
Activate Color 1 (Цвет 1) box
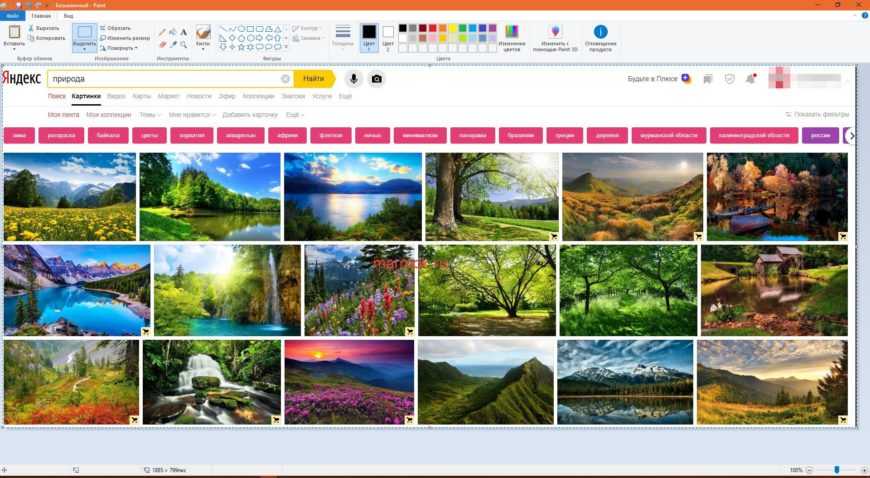point(368,36)
